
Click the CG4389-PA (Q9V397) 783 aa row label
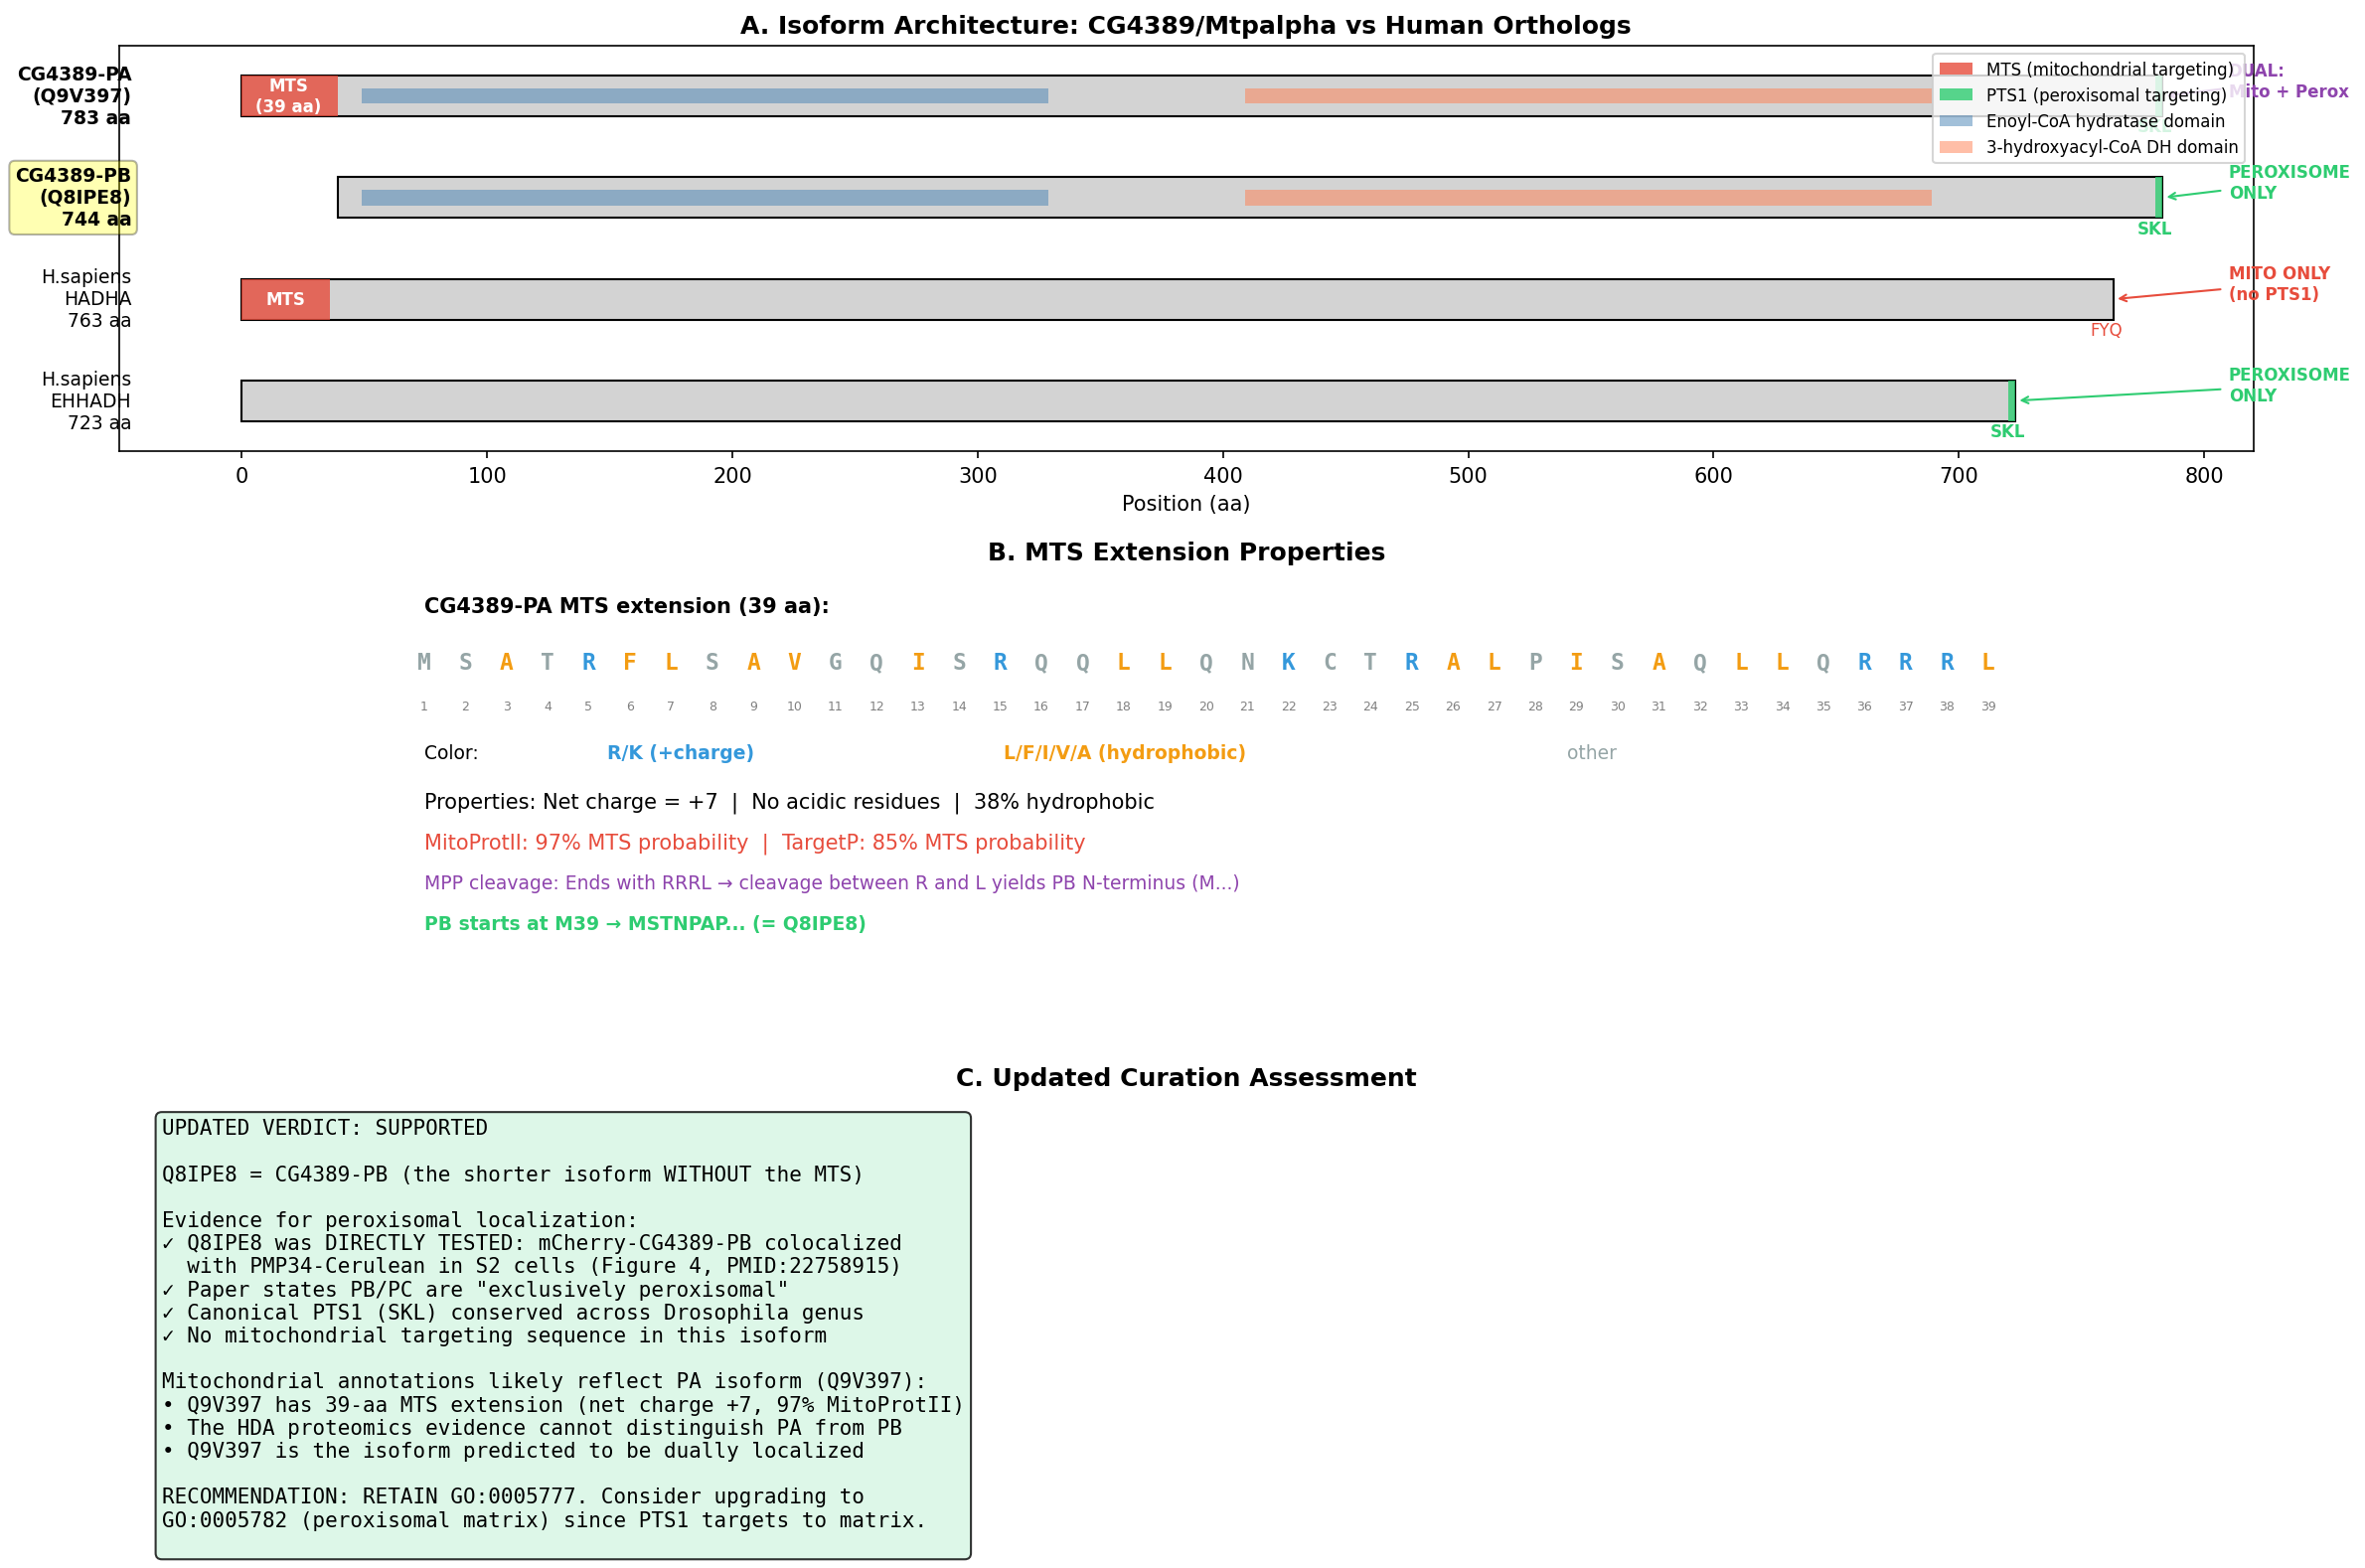pyautogui.click(x=74, y=96)
